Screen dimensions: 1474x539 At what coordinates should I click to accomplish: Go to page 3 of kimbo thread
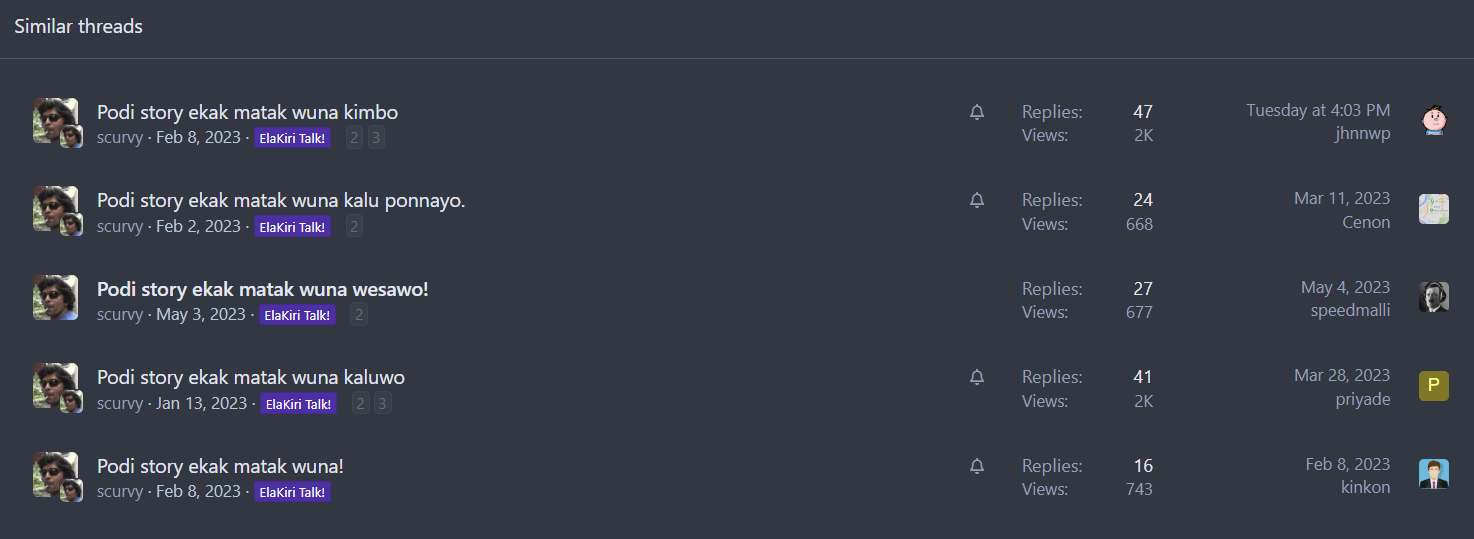pyautogui.click(x=376, y=138)
